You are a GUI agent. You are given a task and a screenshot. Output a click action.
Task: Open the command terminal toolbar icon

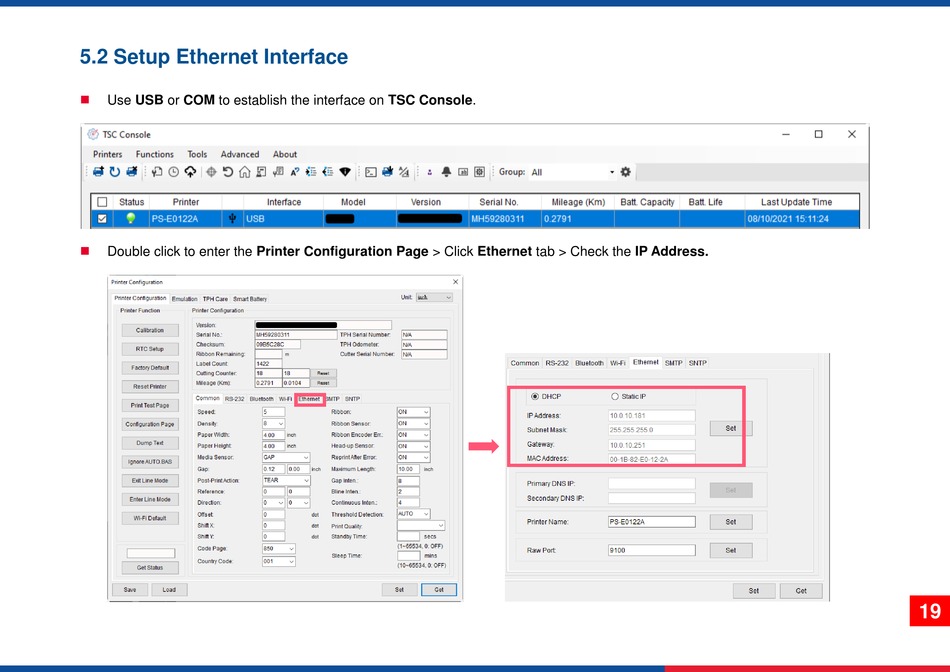pos(371,172)
